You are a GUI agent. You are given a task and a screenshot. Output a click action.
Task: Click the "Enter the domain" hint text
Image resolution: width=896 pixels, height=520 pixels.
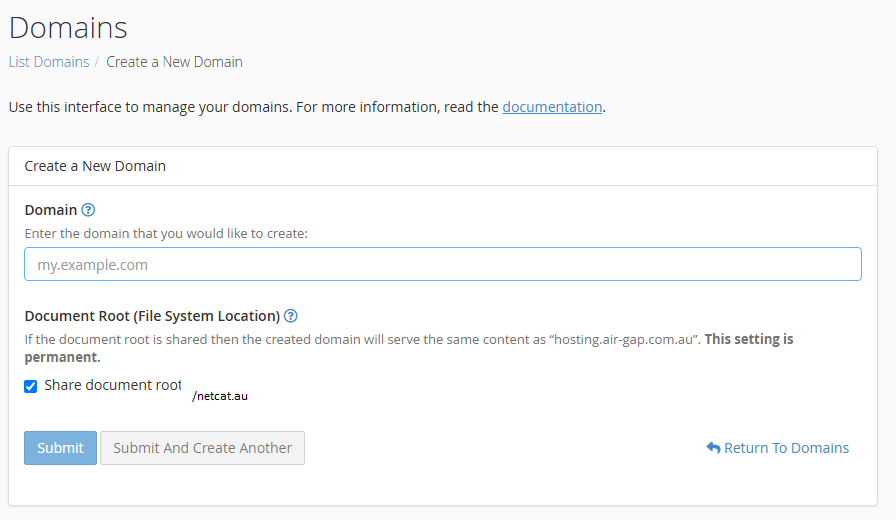tap(166, 234)
